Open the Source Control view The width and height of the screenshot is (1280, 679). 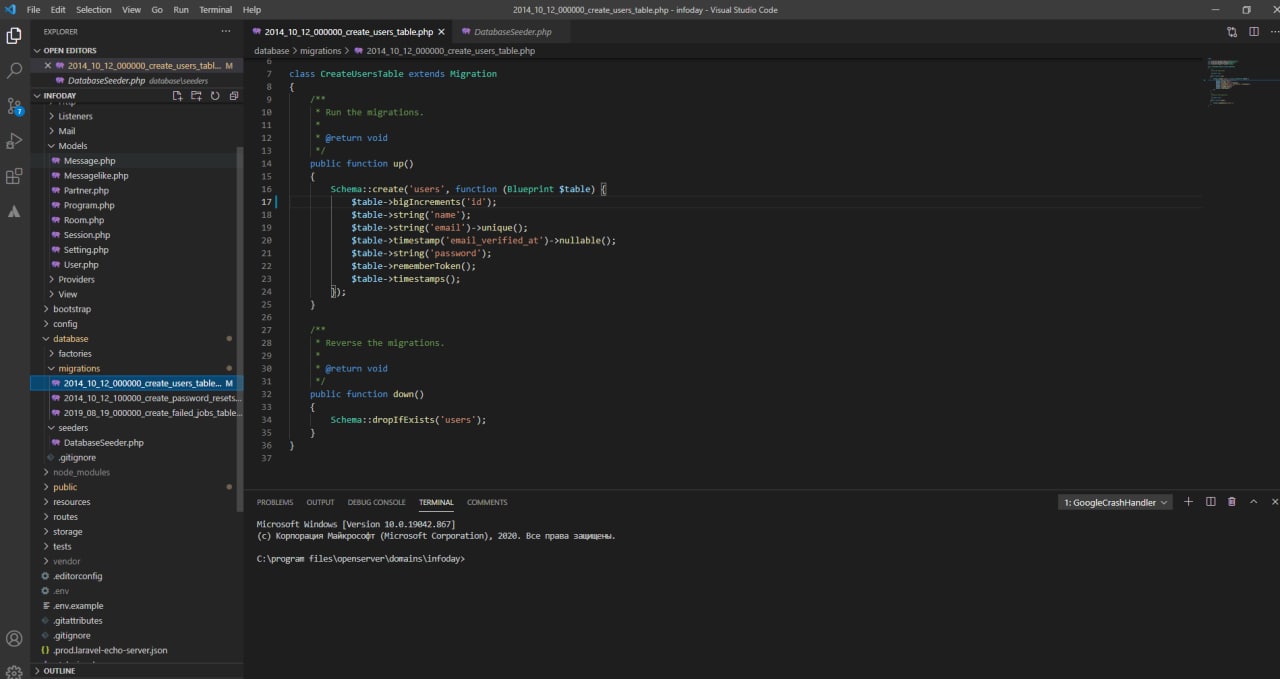point(14,106)
